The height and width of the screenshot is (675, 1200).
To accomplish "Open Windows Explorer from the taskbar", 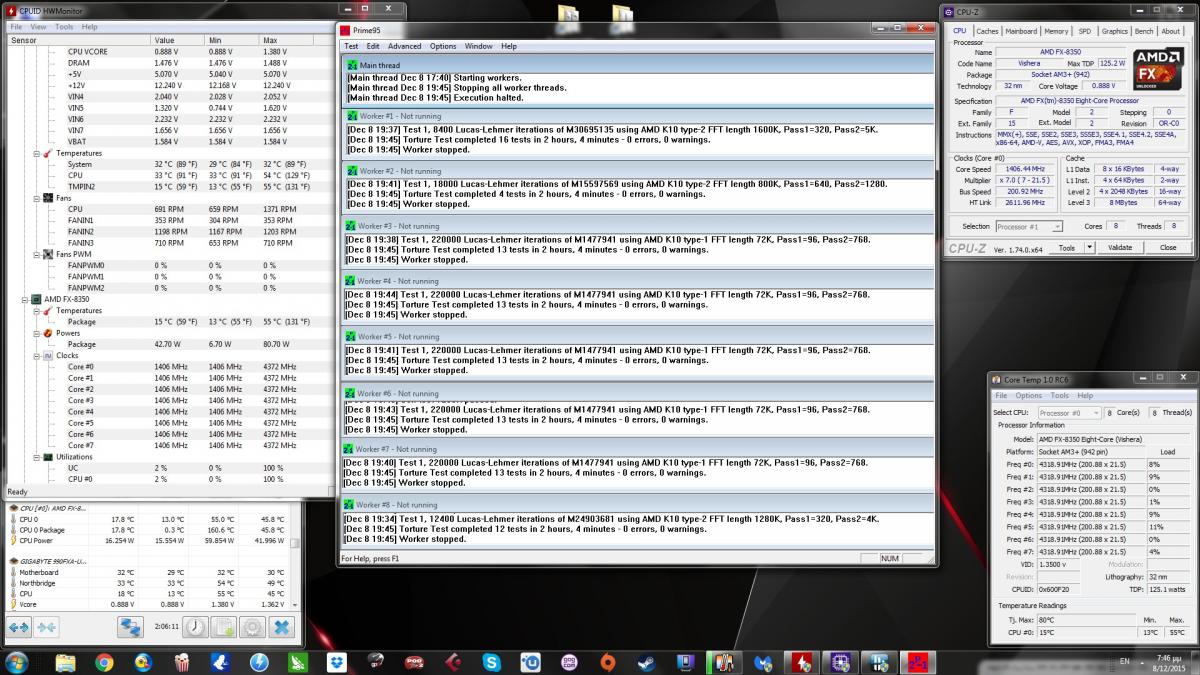I will (65, 662).
